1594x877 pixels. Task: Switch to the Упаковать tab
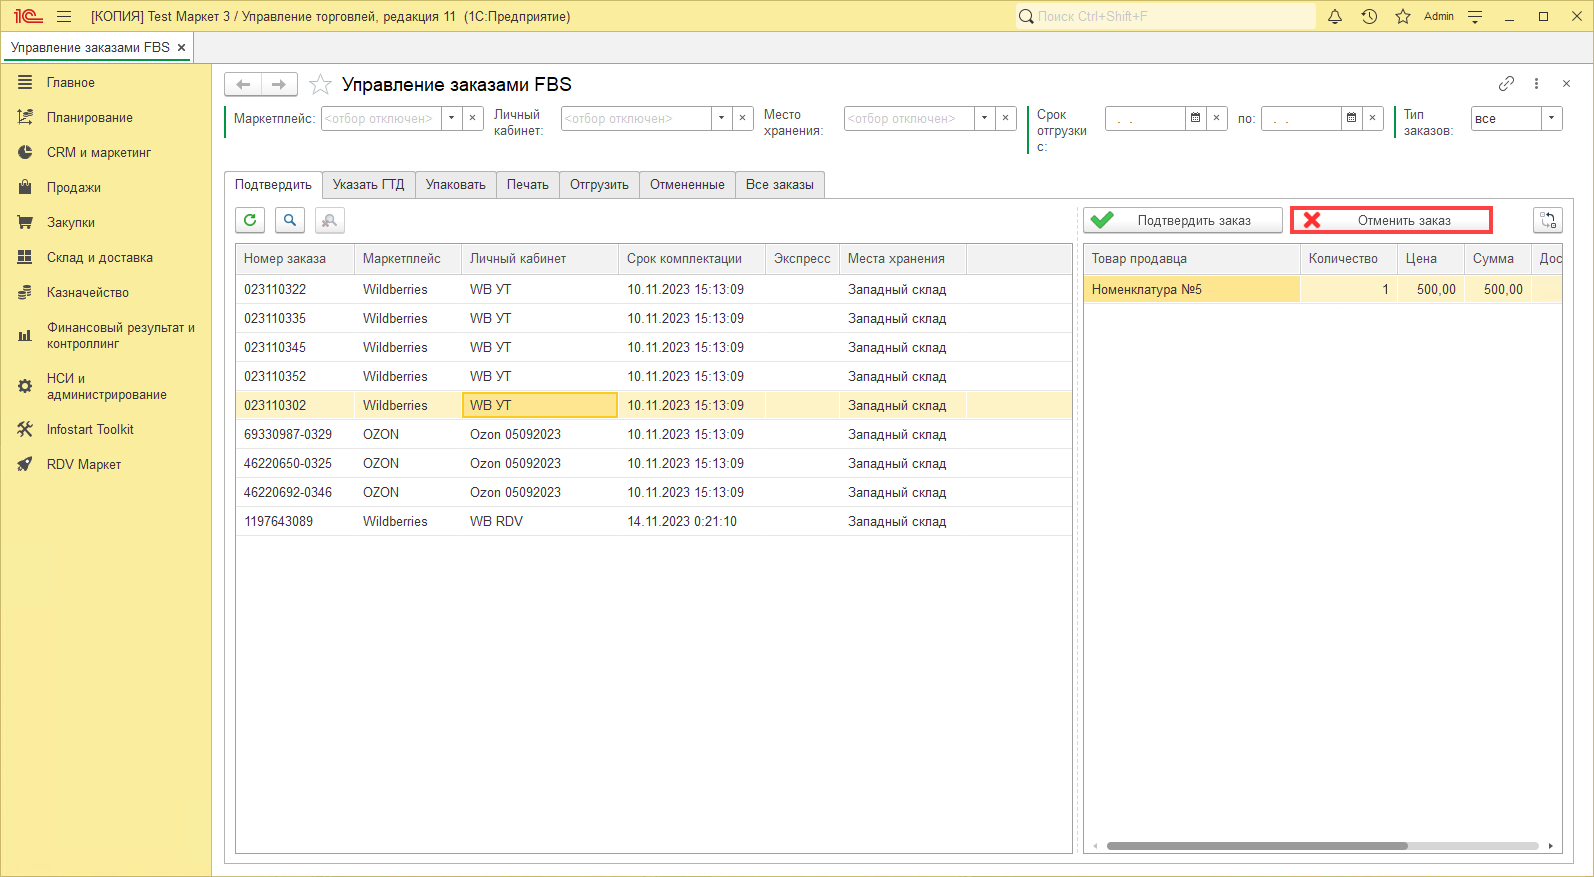456,185
